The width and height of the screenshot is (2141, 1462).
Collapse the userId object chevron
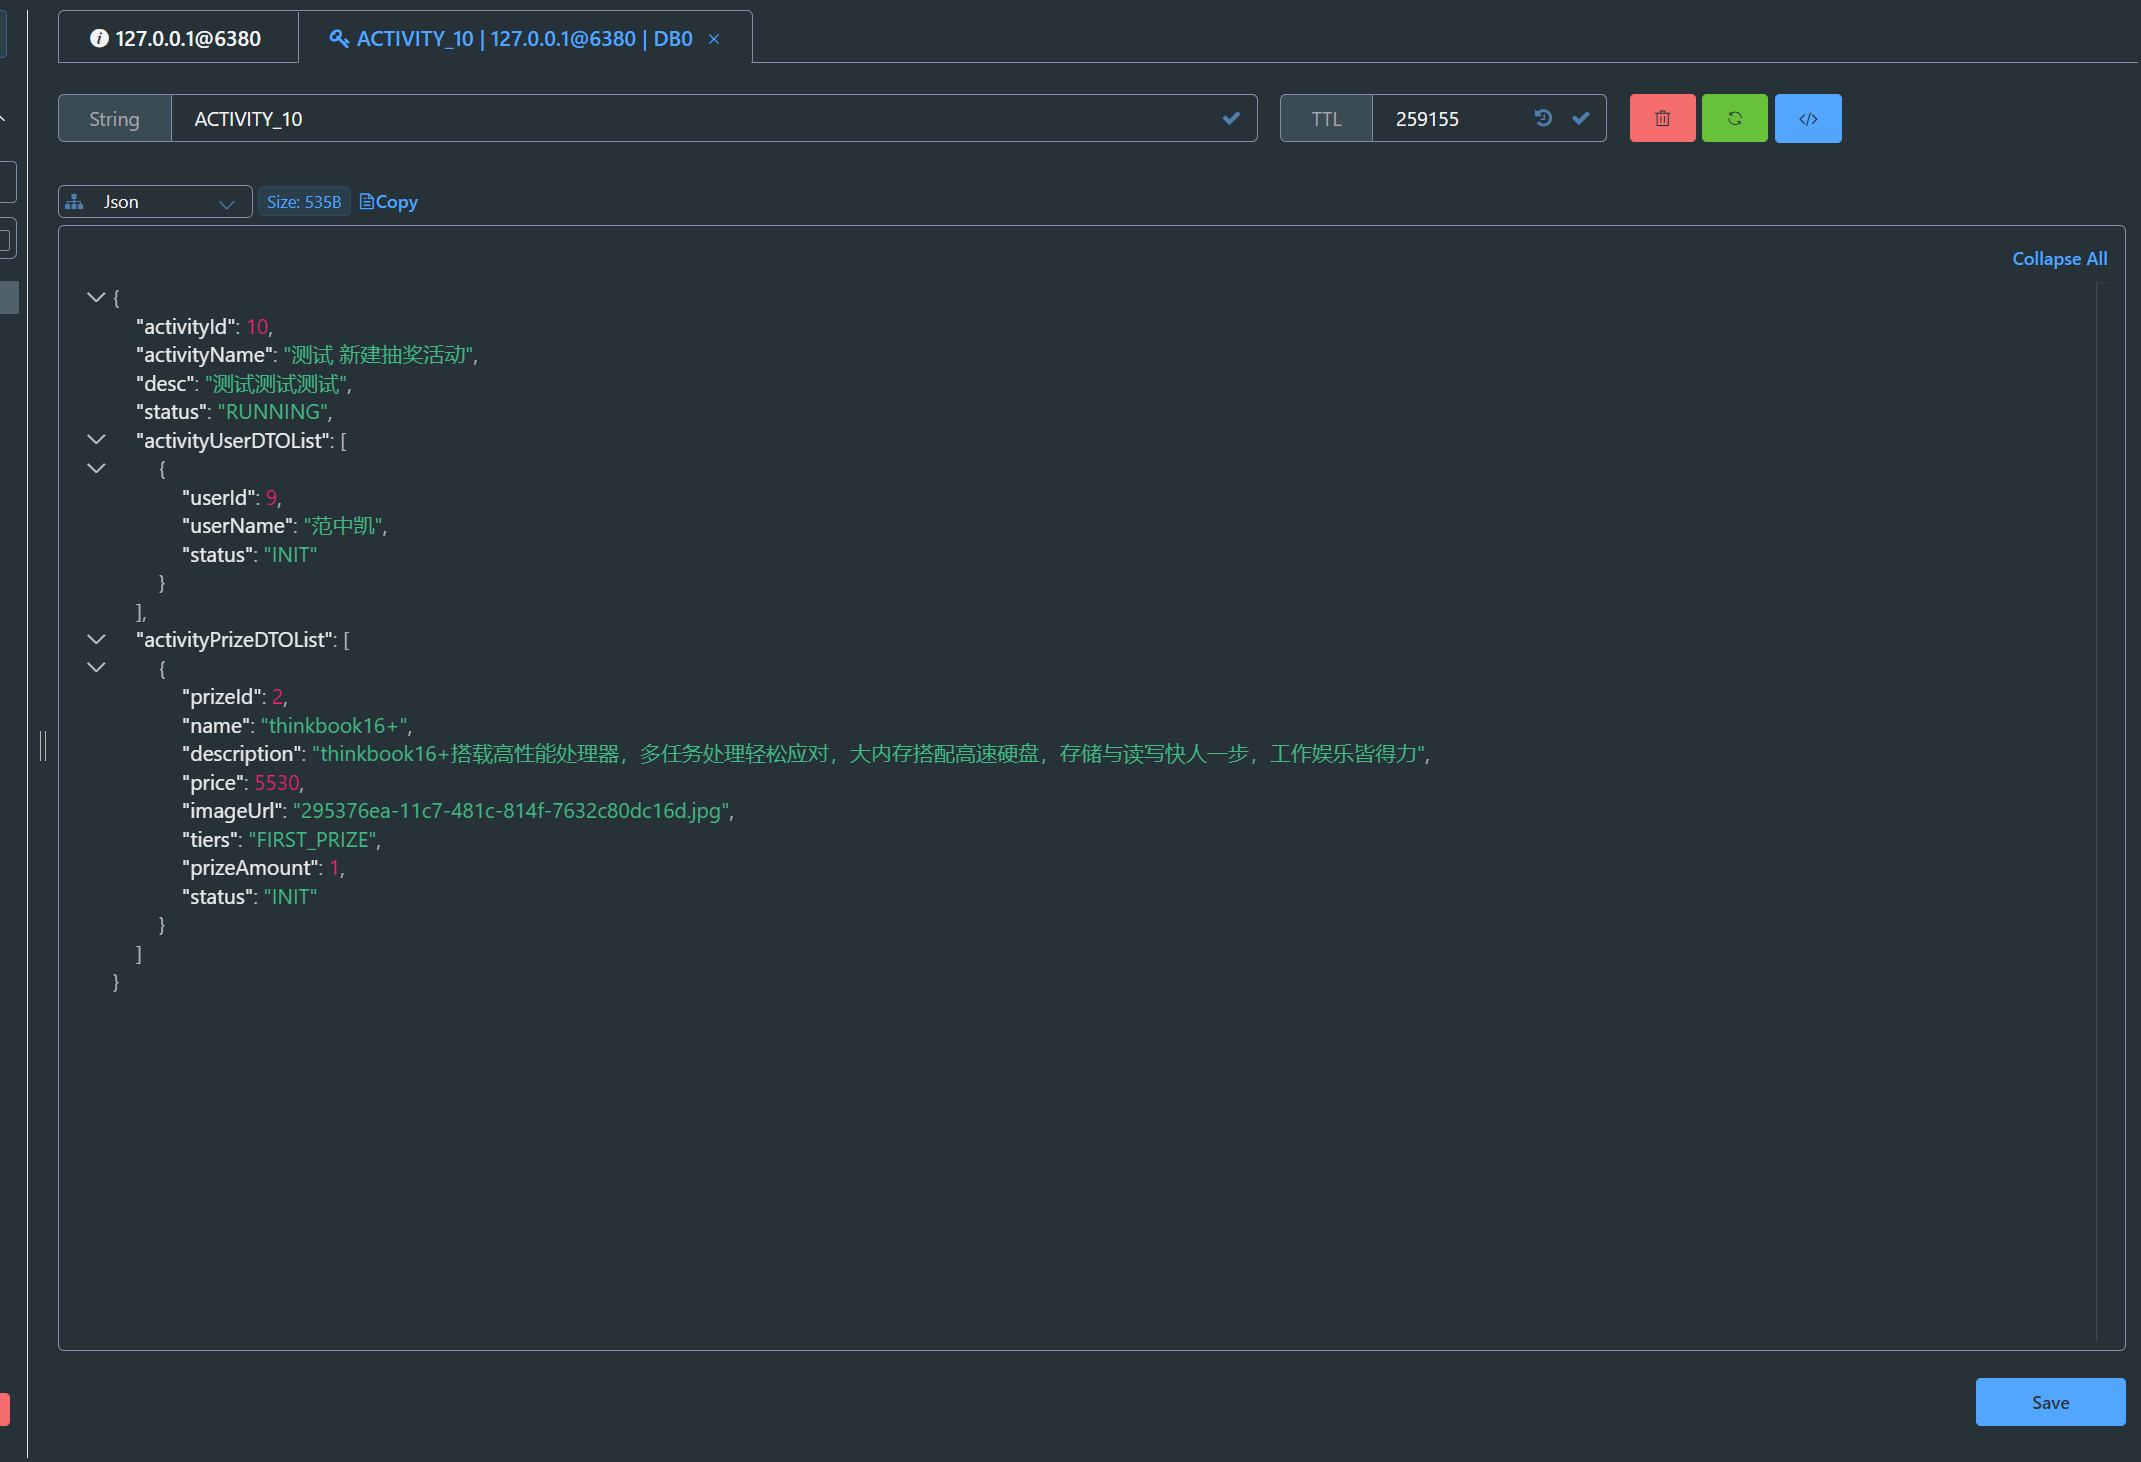click(96, 468)
